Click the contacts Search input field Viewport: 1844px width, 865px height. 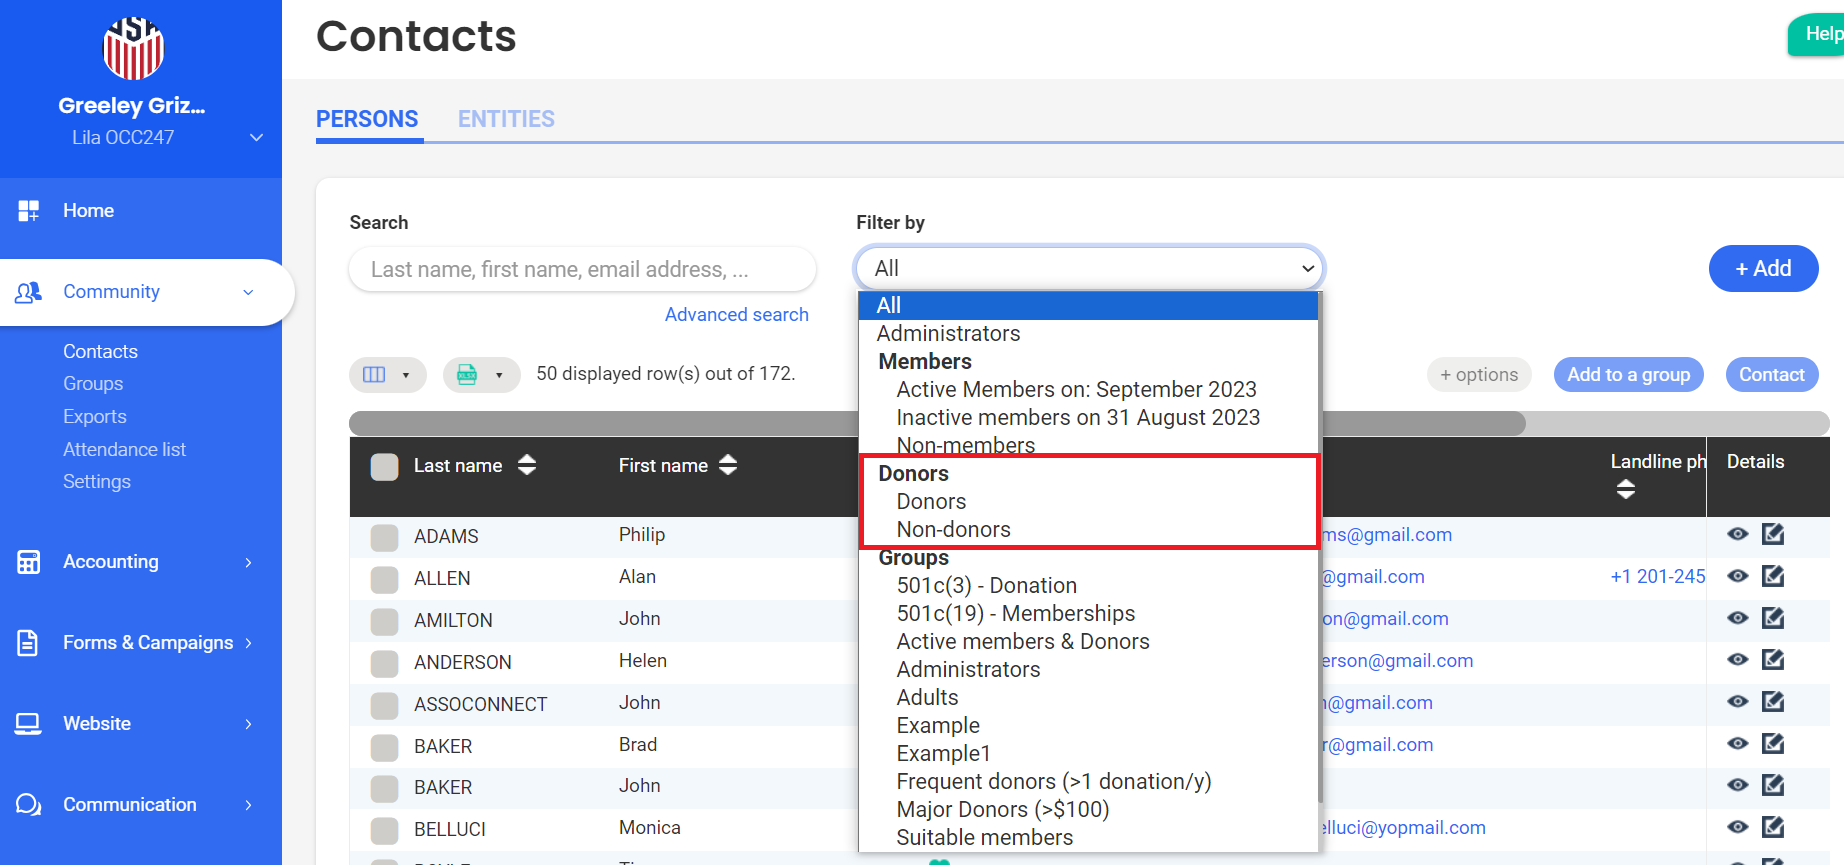click(x=582, y=270)
